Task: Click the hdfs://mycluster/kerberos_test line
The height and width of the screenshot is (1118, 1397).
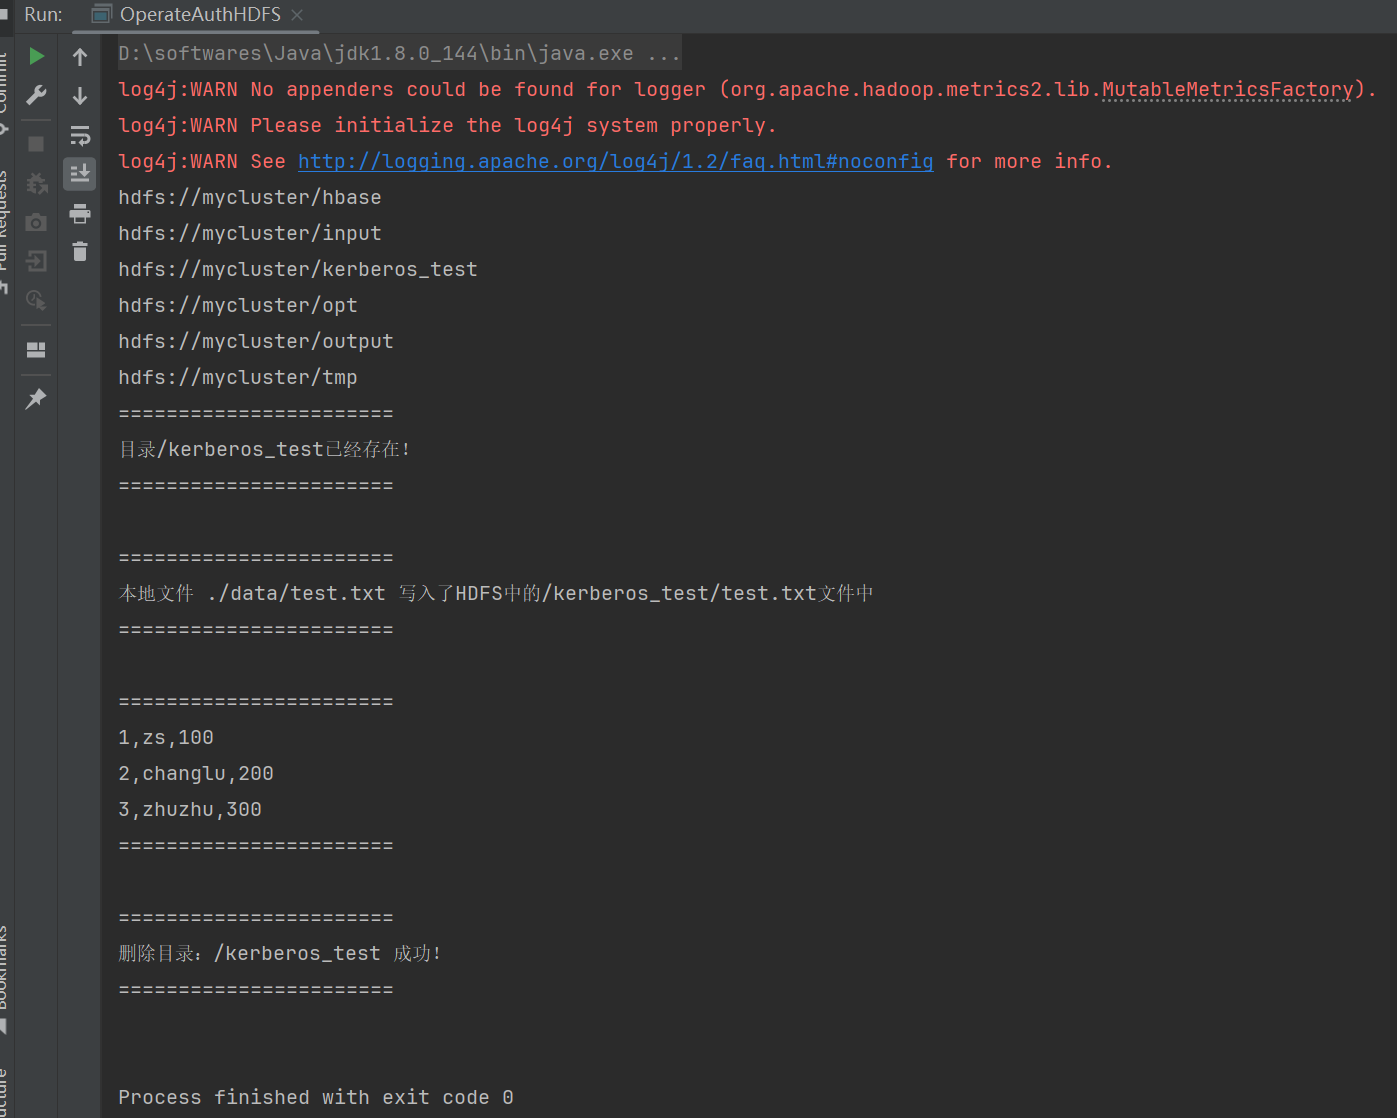Action: pos(298,269)
